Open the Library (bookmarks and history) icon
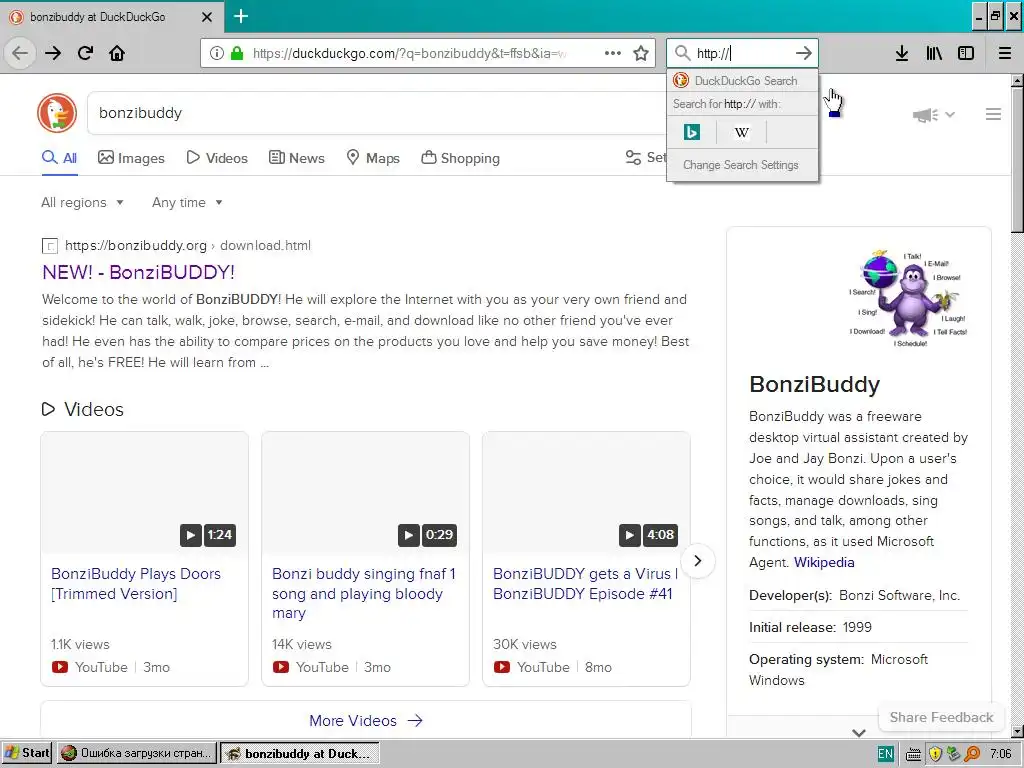Viewport: 1024px width, 768px height. [935, 53]
